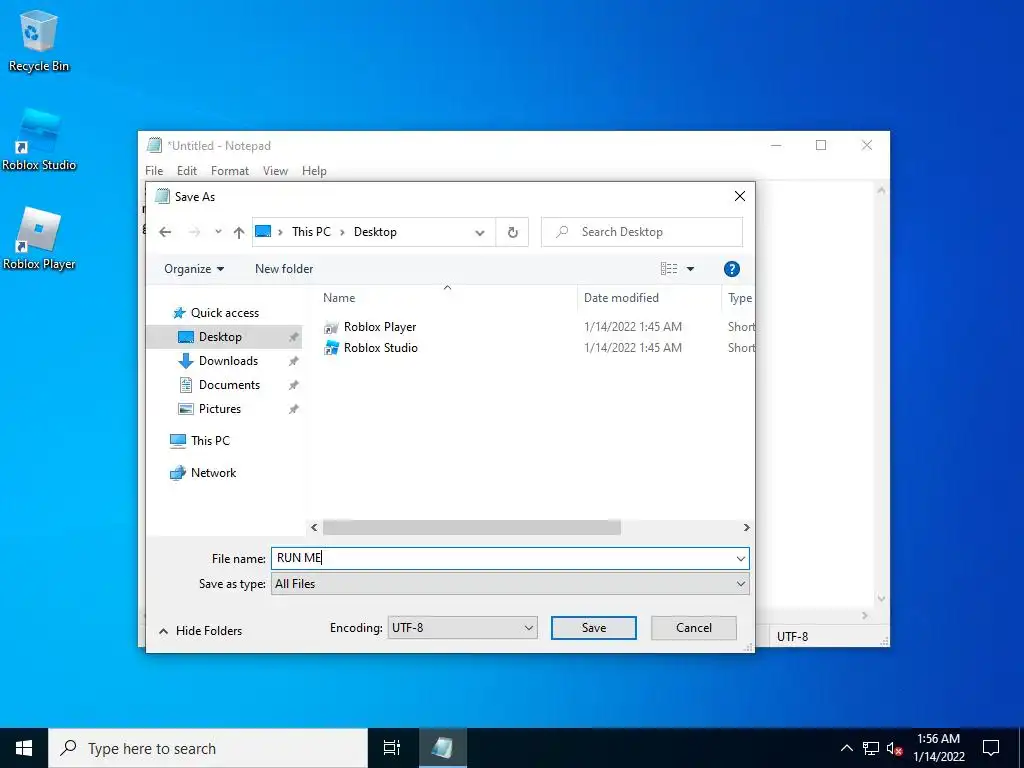Open Notepad Edit menu
The image size is (1024, 768).
point(187,171)
